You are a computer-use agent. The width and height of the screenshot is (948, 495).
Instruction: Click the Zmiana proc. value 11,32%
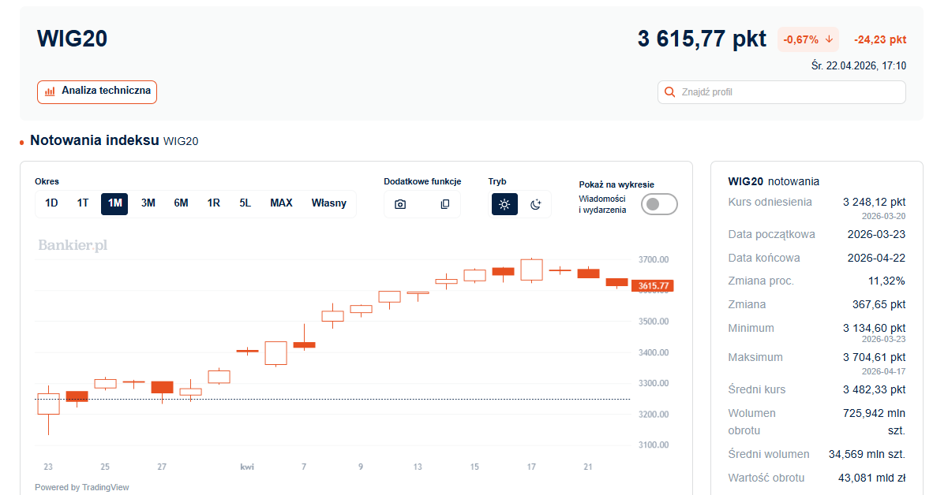coord(886,281)
